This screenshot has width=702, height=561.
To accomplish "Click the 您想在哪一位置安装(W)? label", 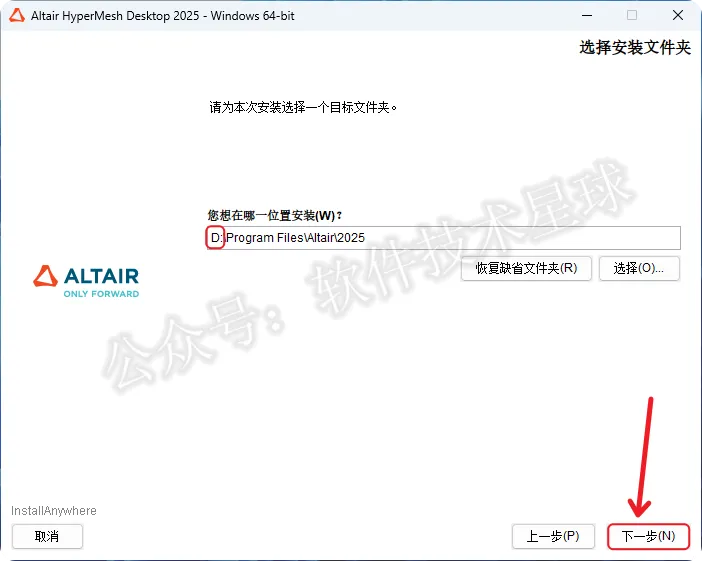I will [274, 215].
